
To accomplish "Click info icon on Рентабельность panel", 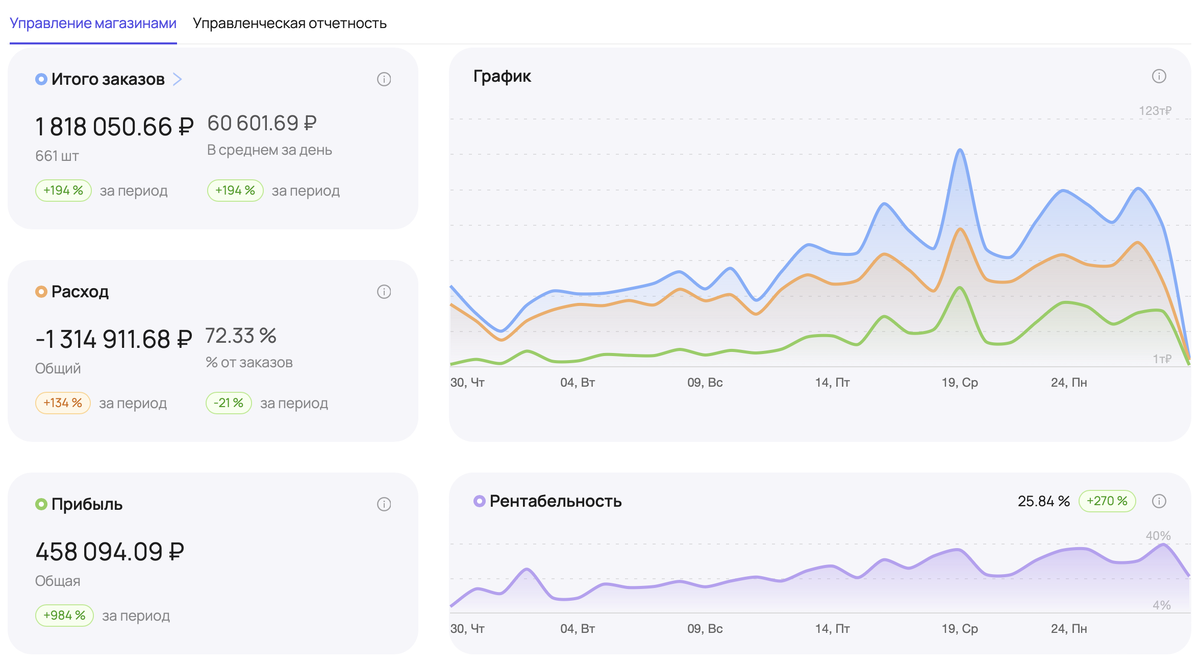I will click(1159, 501).
